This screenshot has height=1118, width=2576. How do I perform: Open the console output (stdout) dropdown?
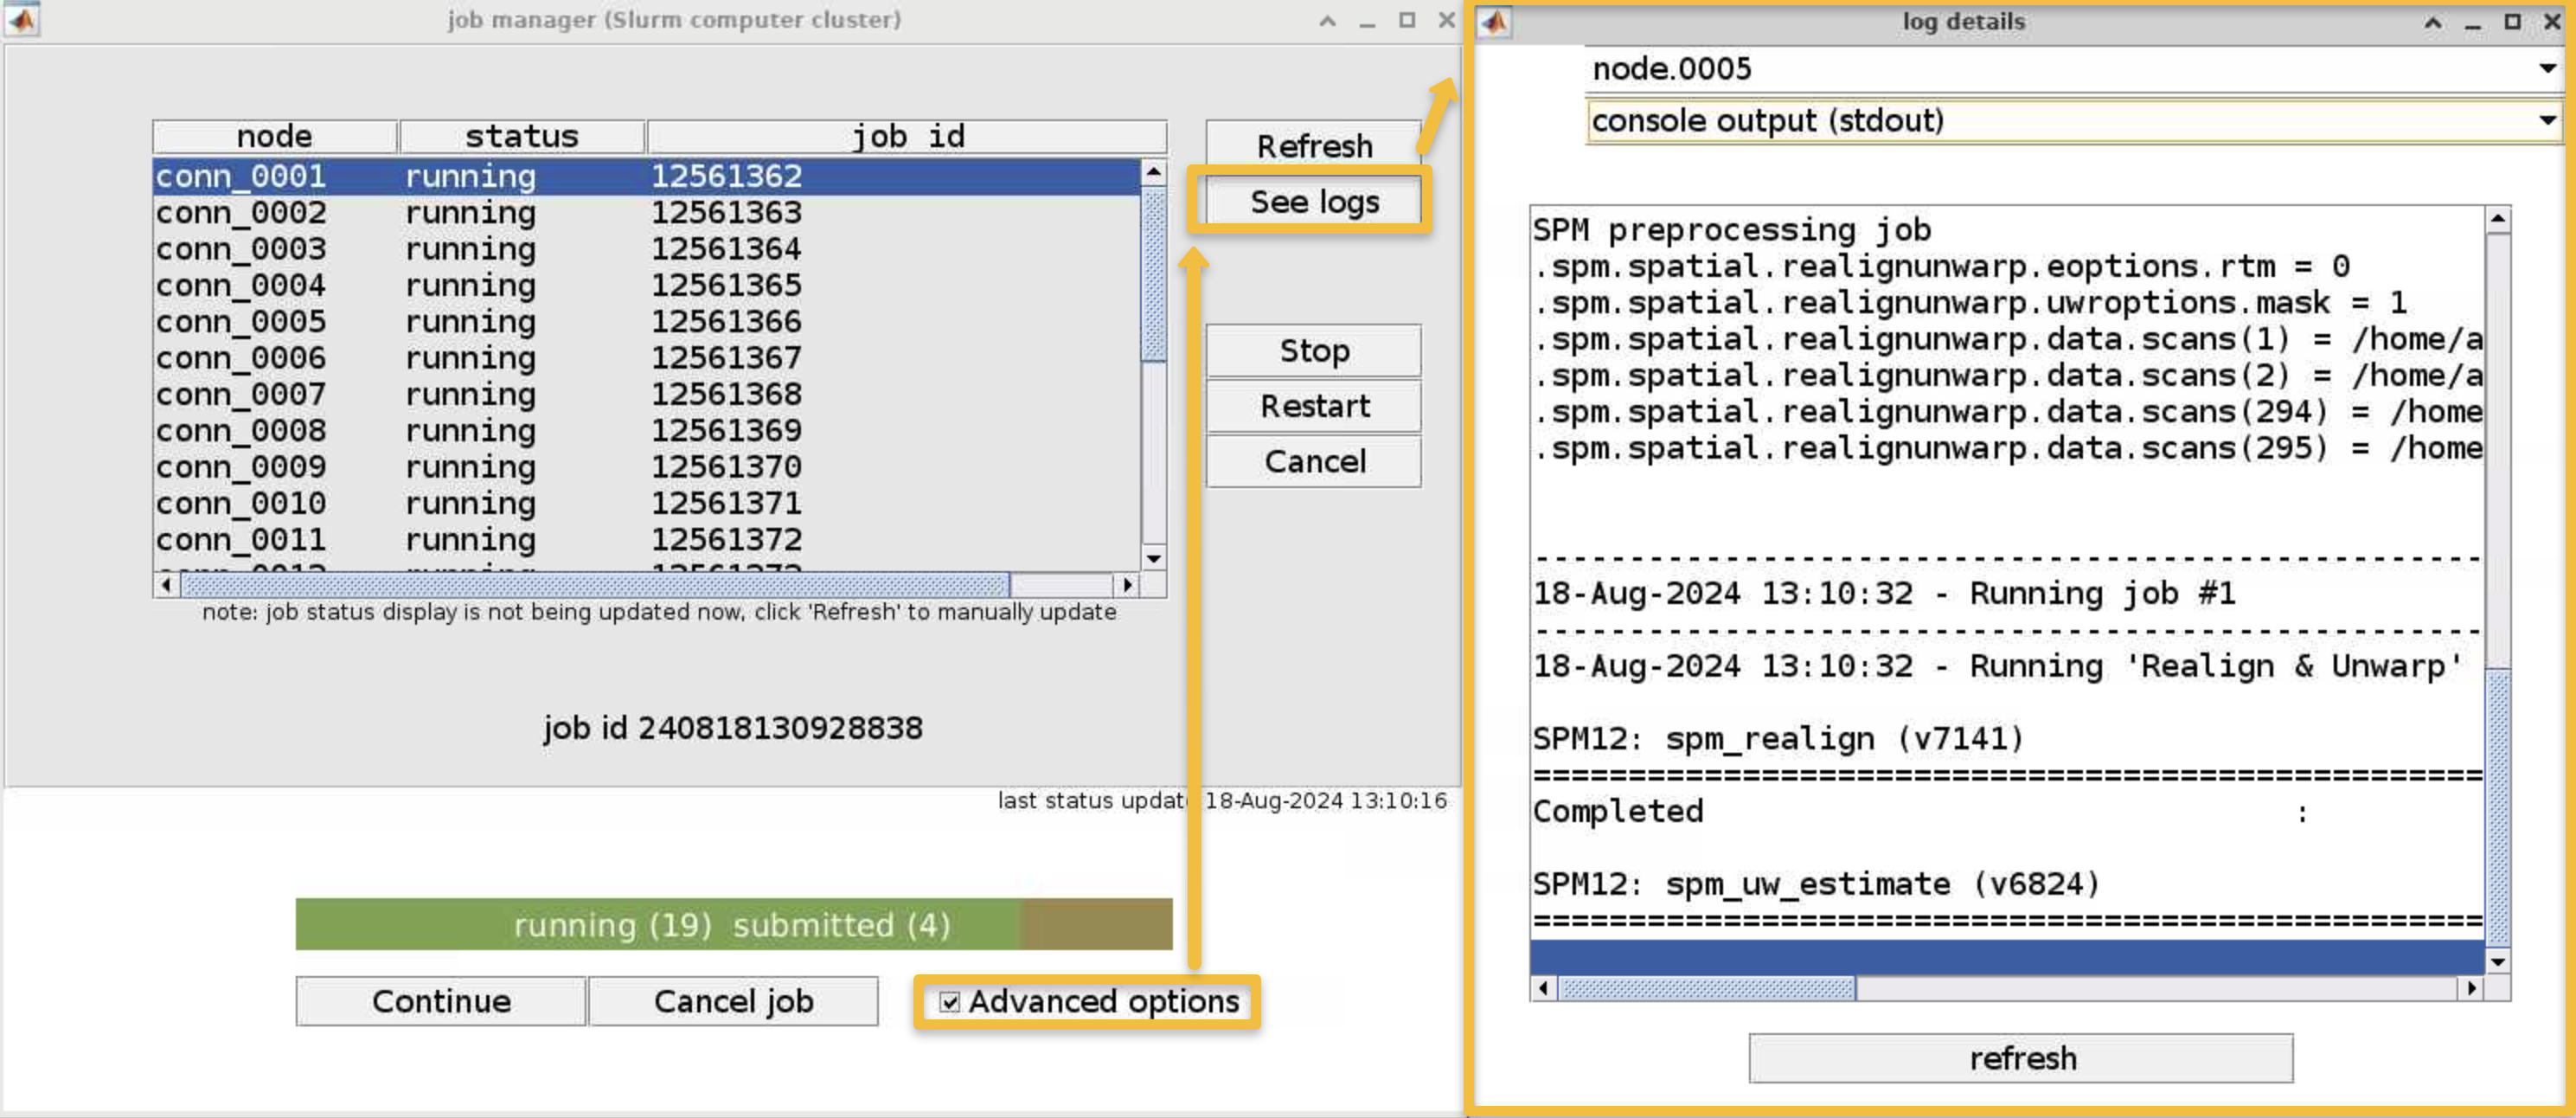(x=2072, y=121)
